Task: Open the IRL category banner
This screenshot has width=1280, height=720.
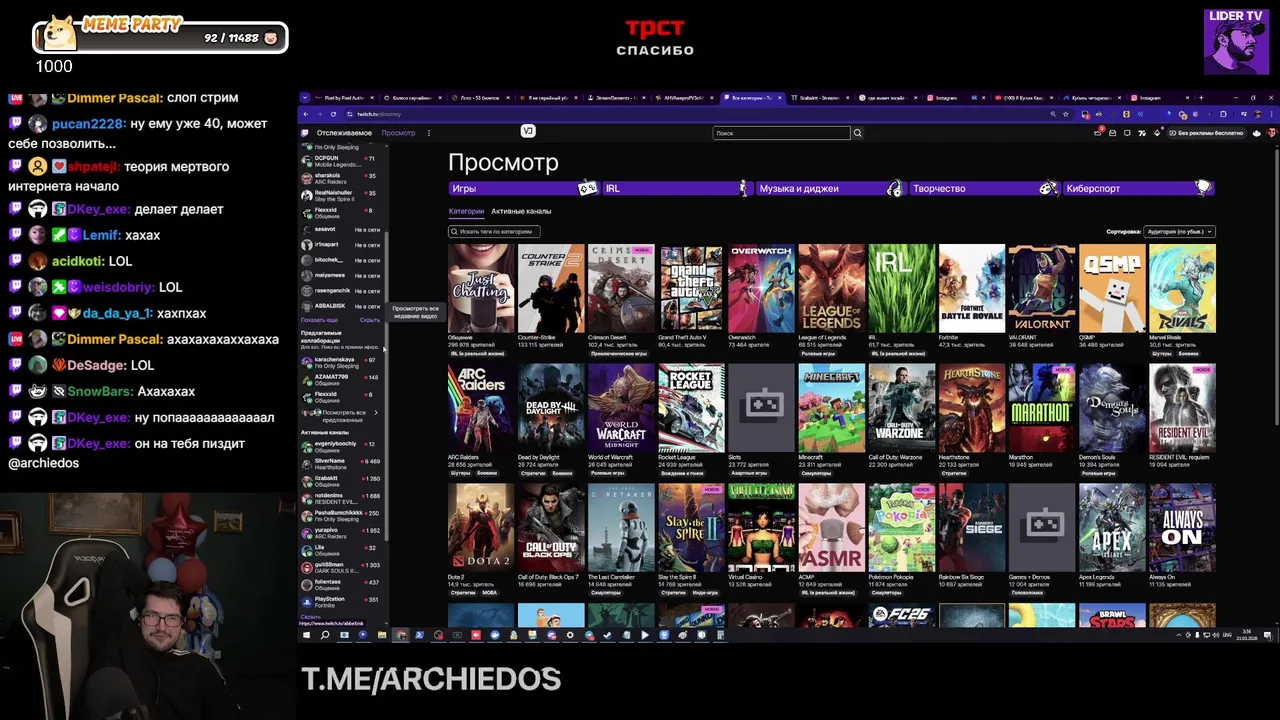Action: pos(676,188)
